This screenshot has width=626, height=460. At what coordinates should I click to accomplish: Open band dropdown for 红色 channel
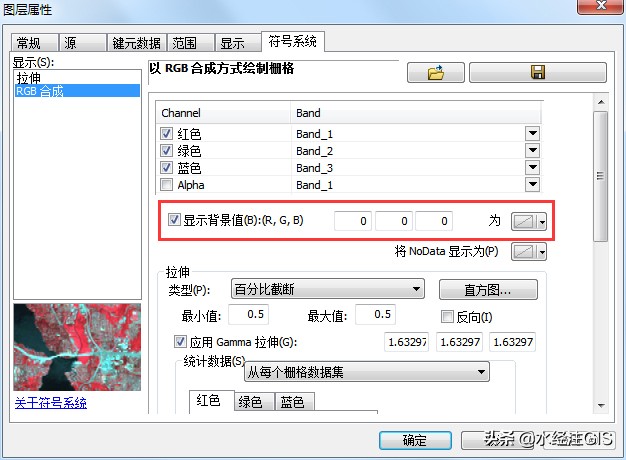pos(533,133)
